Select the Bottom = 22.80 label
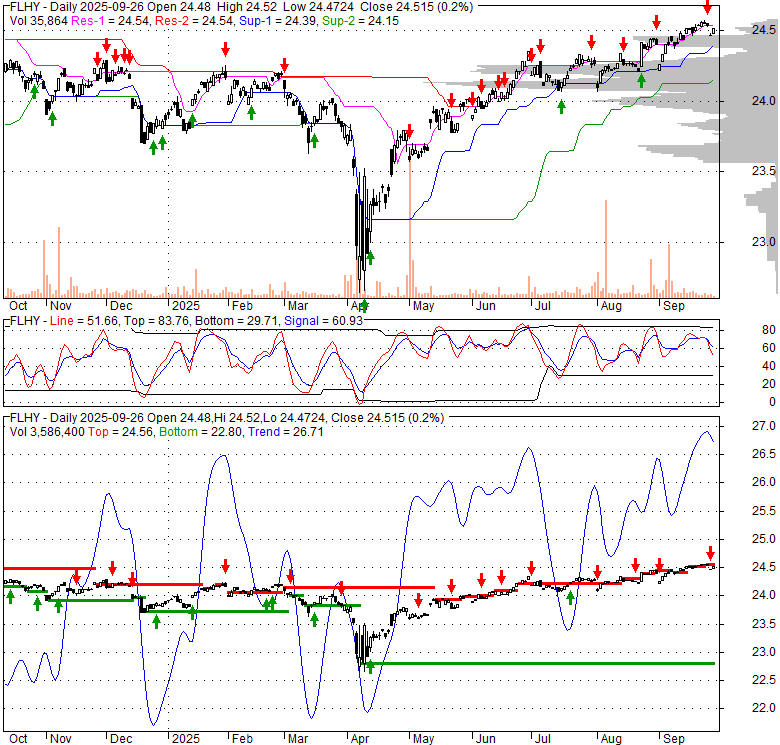Screen dimensions: 780x745 (201, 432)
